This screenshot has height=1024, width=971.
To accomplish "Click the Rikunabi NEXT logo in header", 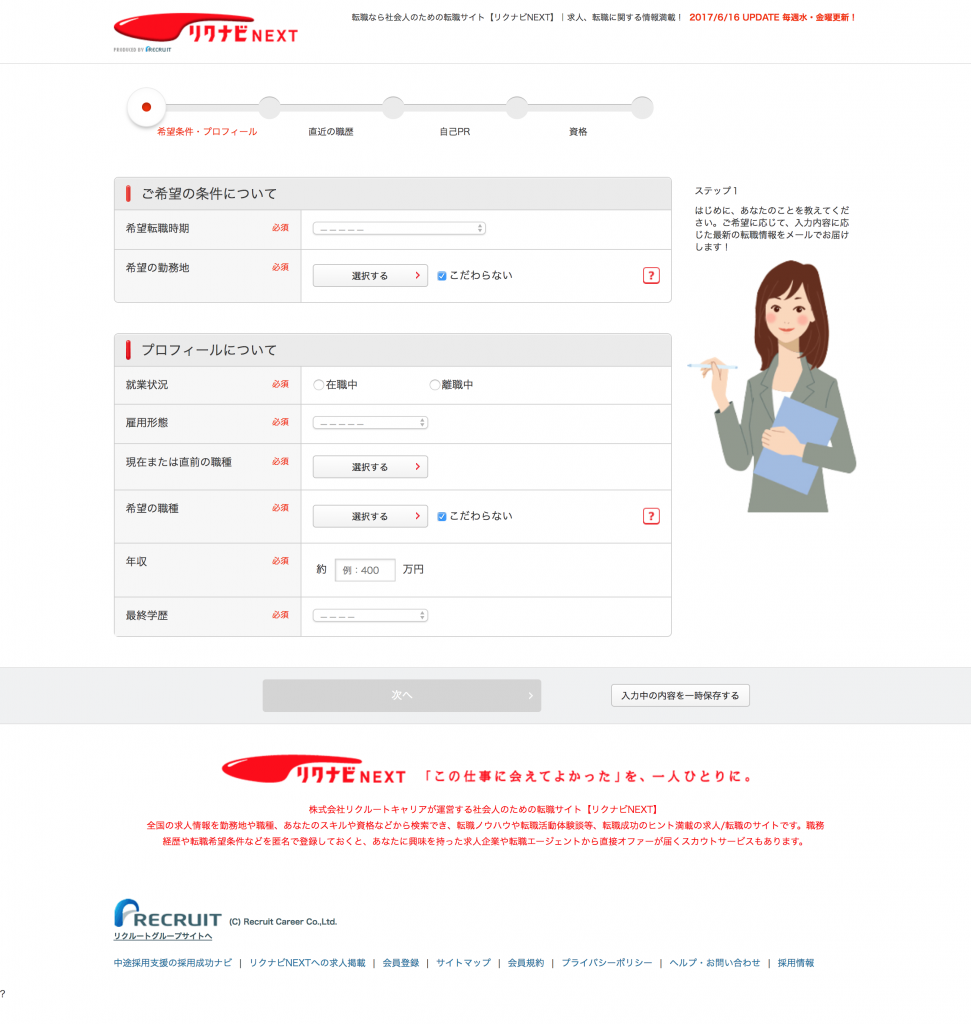I will [205, 31].
